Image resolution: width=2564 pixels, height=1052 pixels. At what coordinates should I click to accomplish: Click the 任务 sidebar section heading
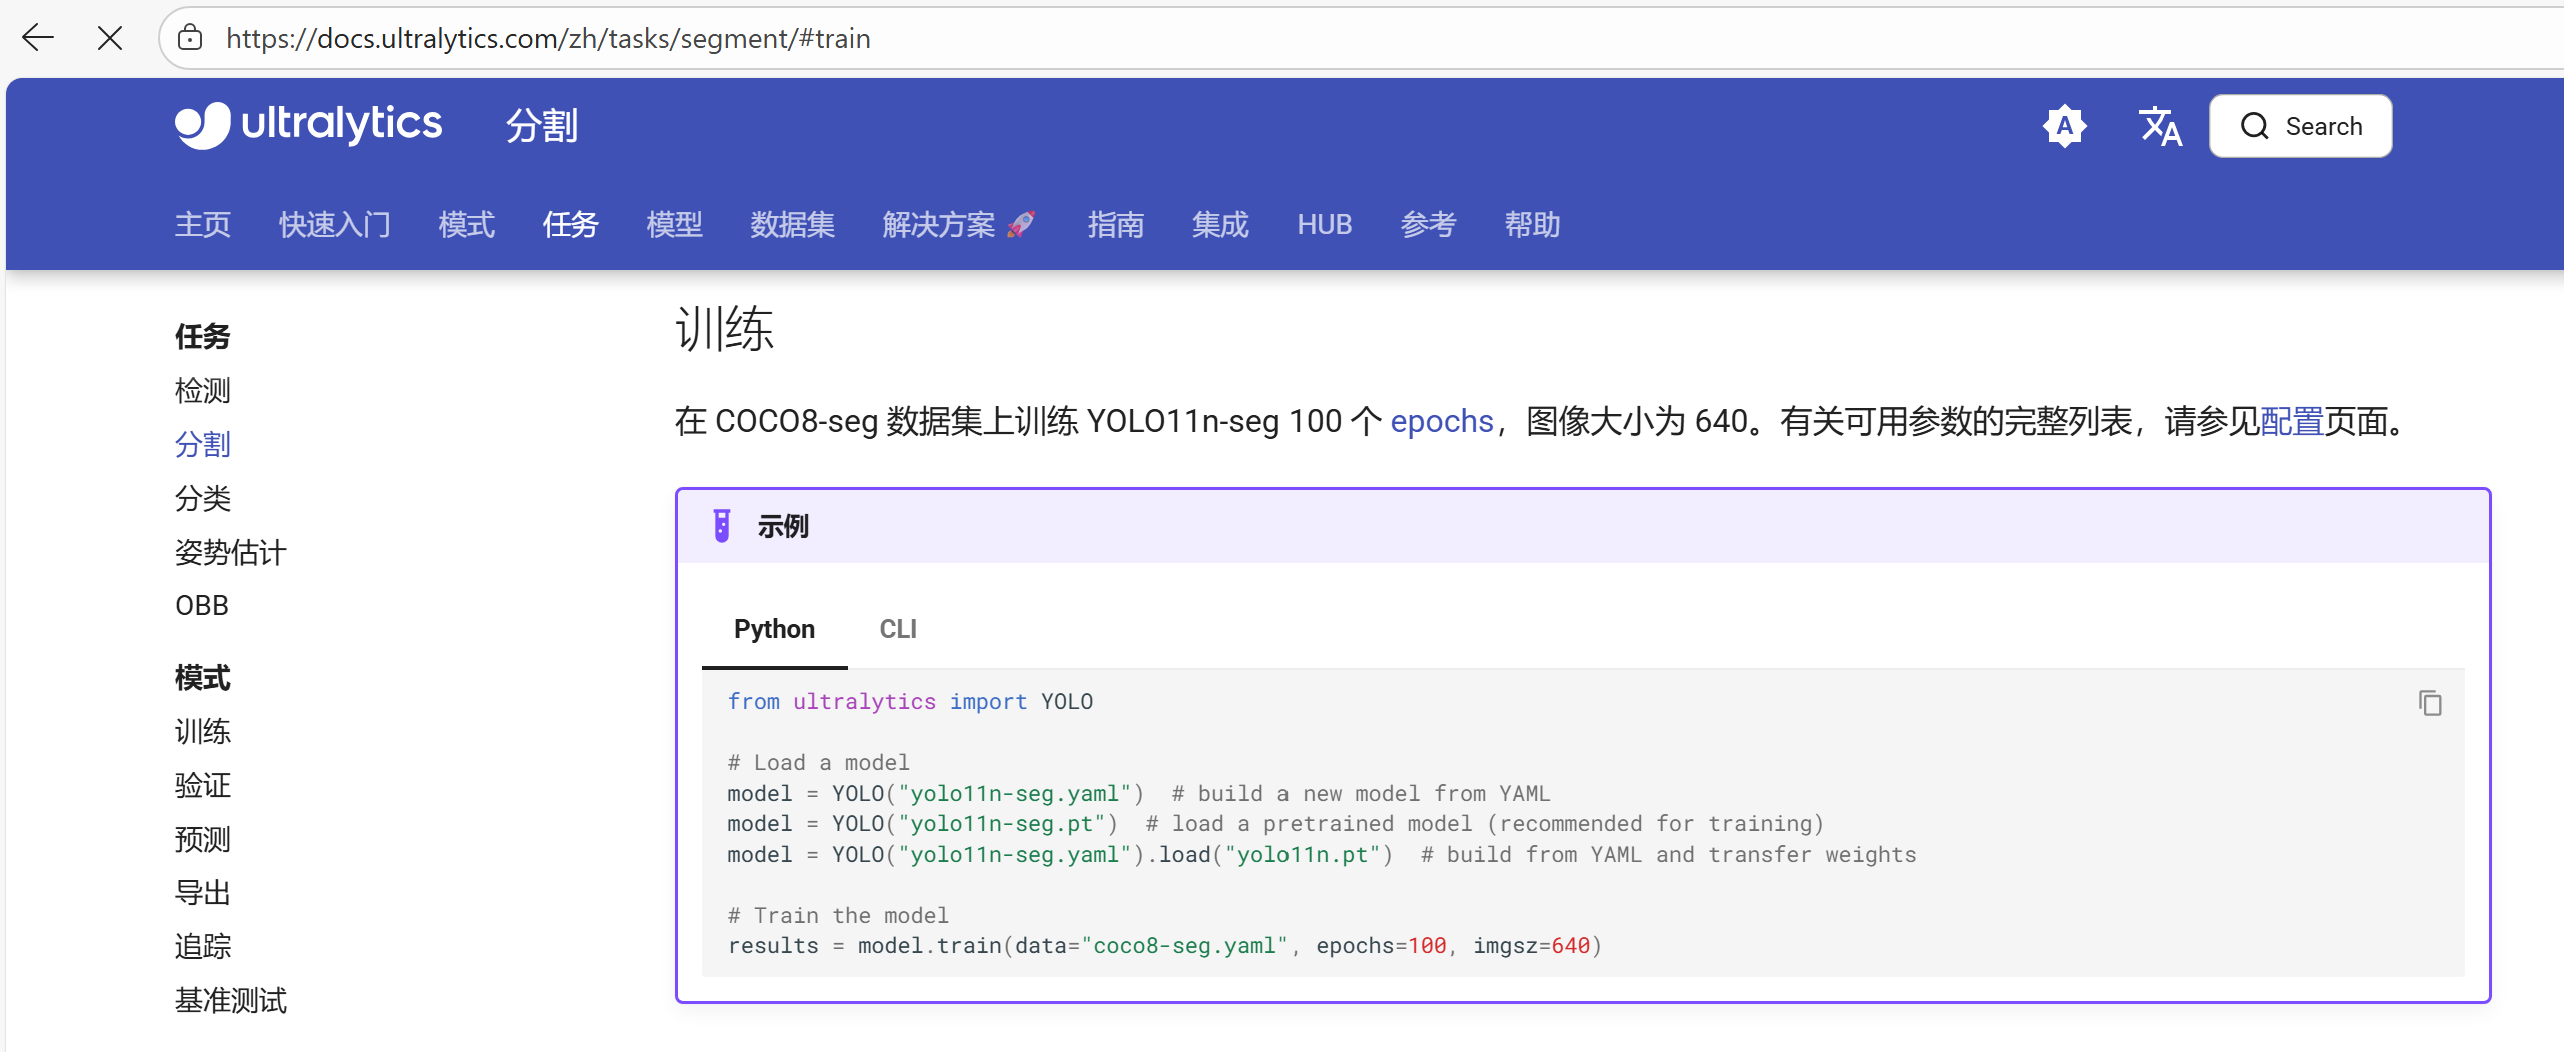[x=203, y=336]
